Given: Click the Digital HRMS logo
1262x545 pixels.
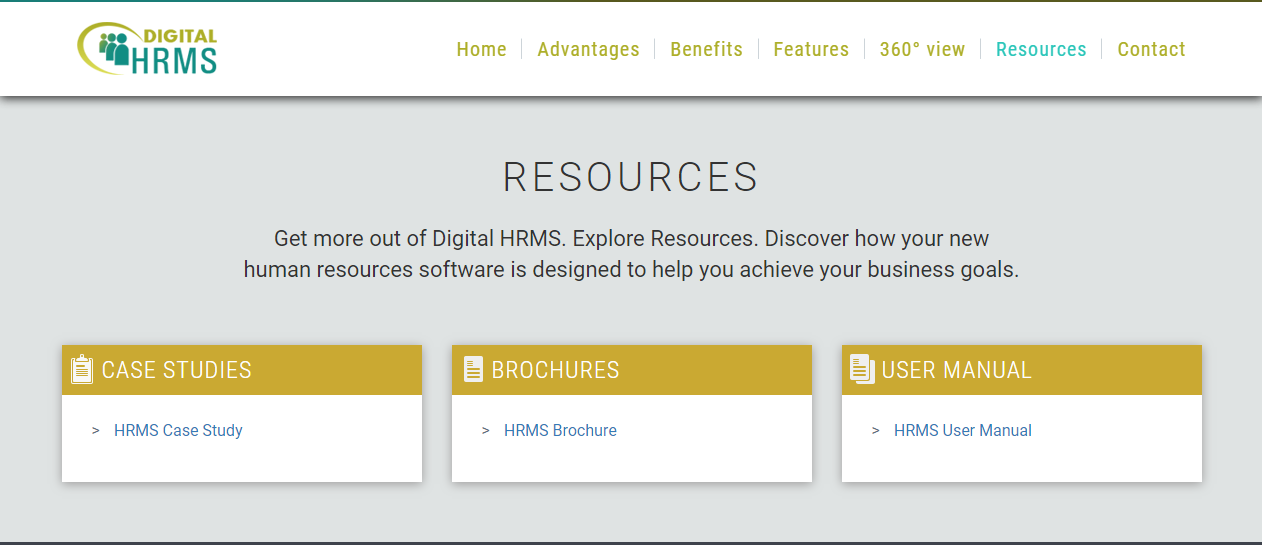Looking at the screenshot, I should tap(147, 49).
